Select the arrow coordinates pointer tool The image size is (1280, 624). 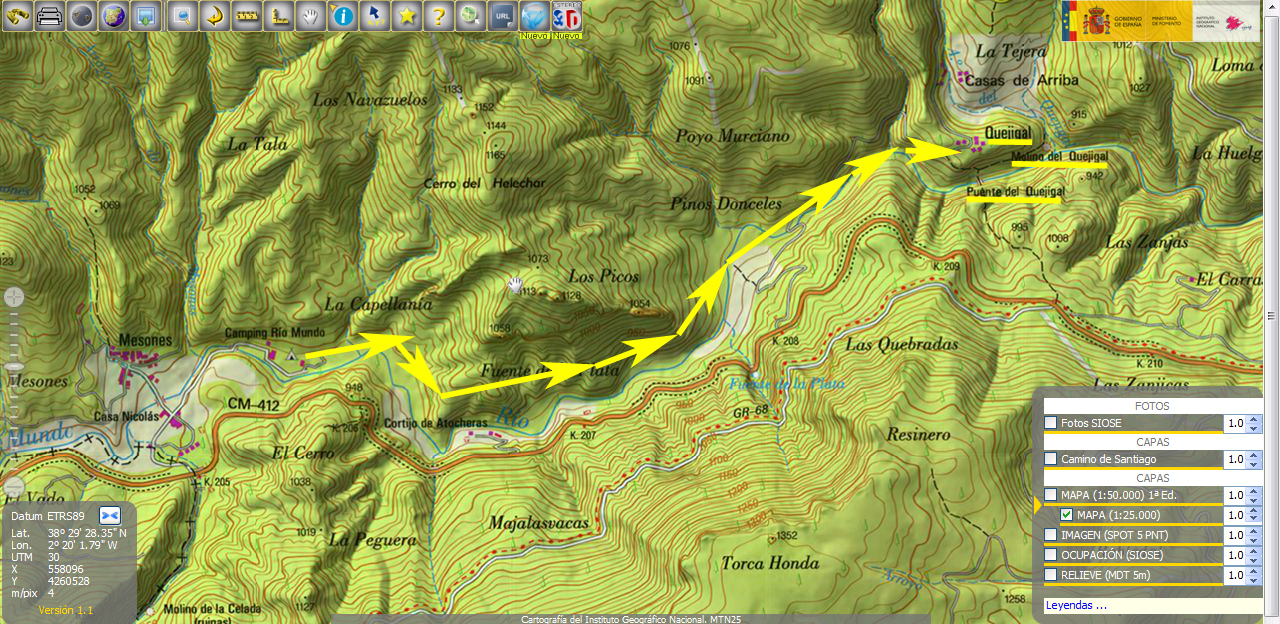coord(374,16)
